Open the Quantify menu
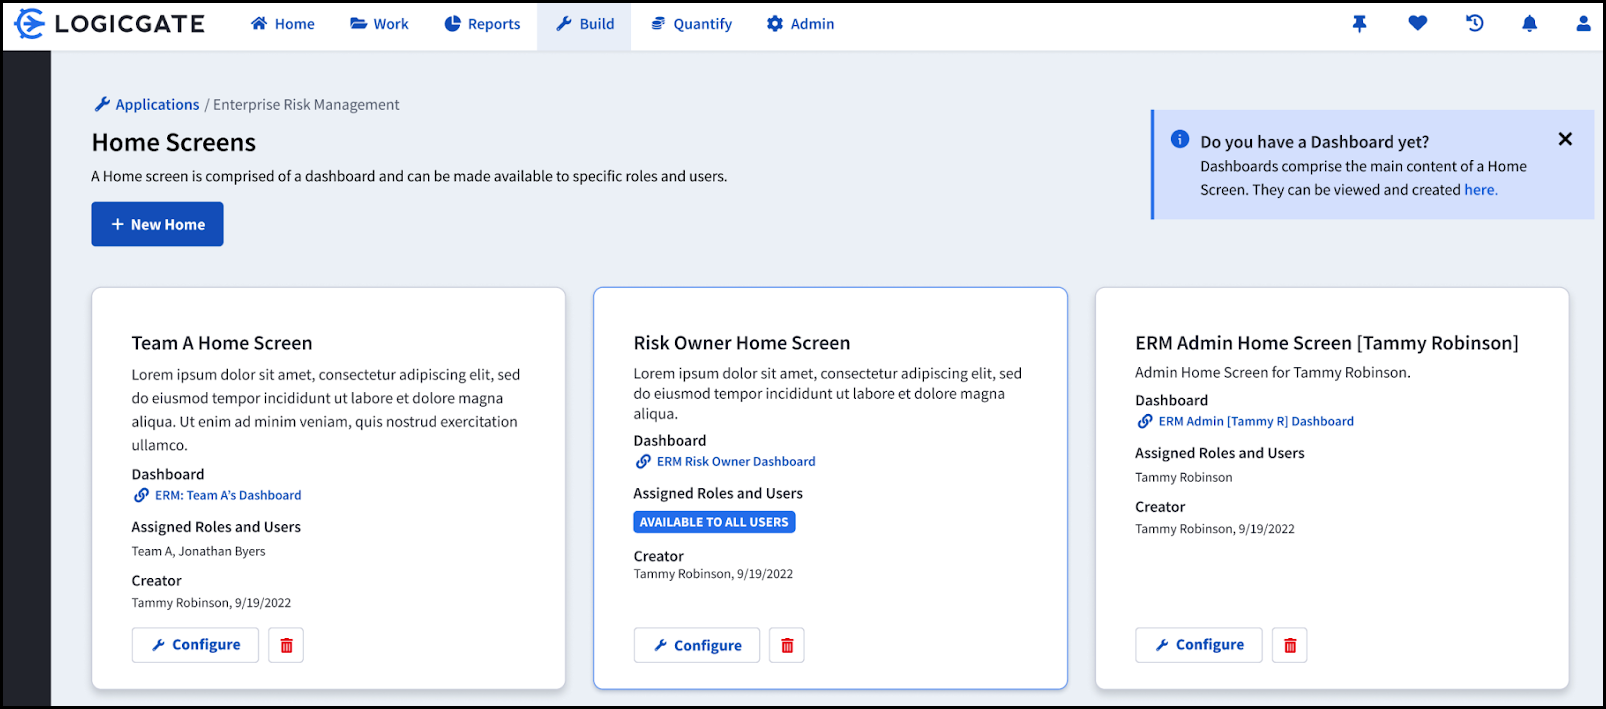This screenshot has width=1606, height=709. pyautogui.click(x=692, y=24)
